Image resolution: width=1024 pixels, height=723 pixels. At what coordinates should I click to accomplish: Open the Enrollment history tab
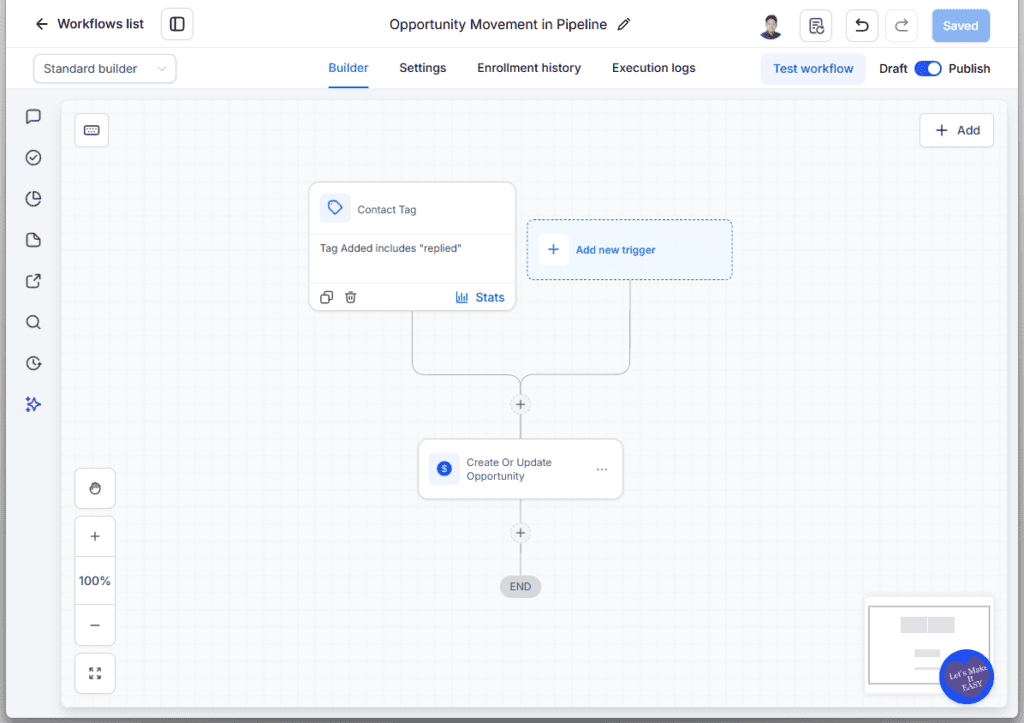pos(529,68)
